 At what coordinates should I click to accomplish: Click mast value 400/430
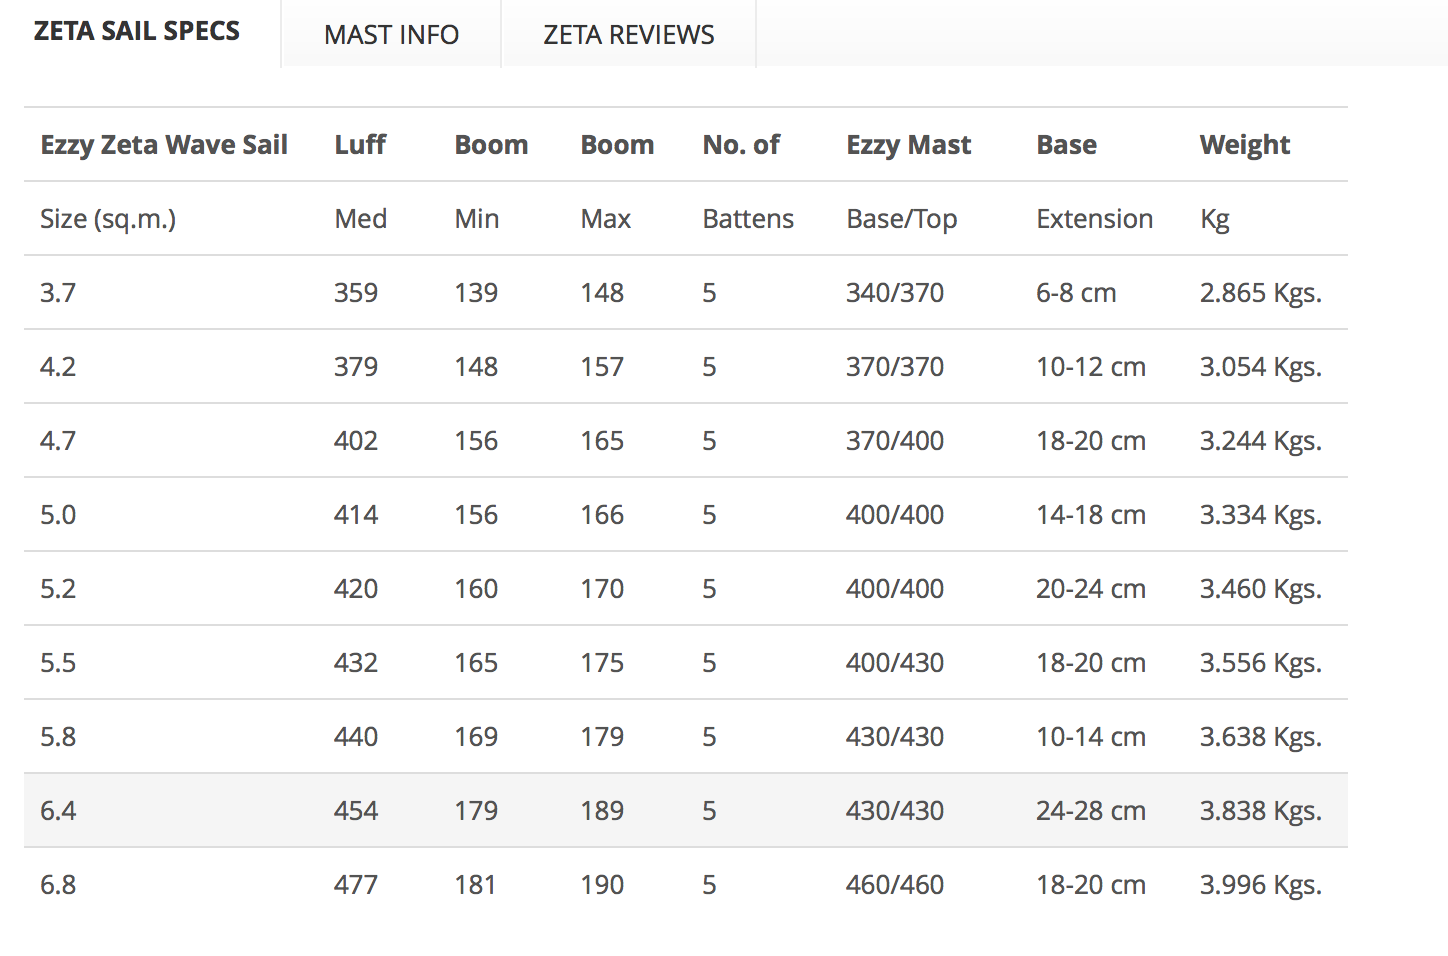click(895, 663)
